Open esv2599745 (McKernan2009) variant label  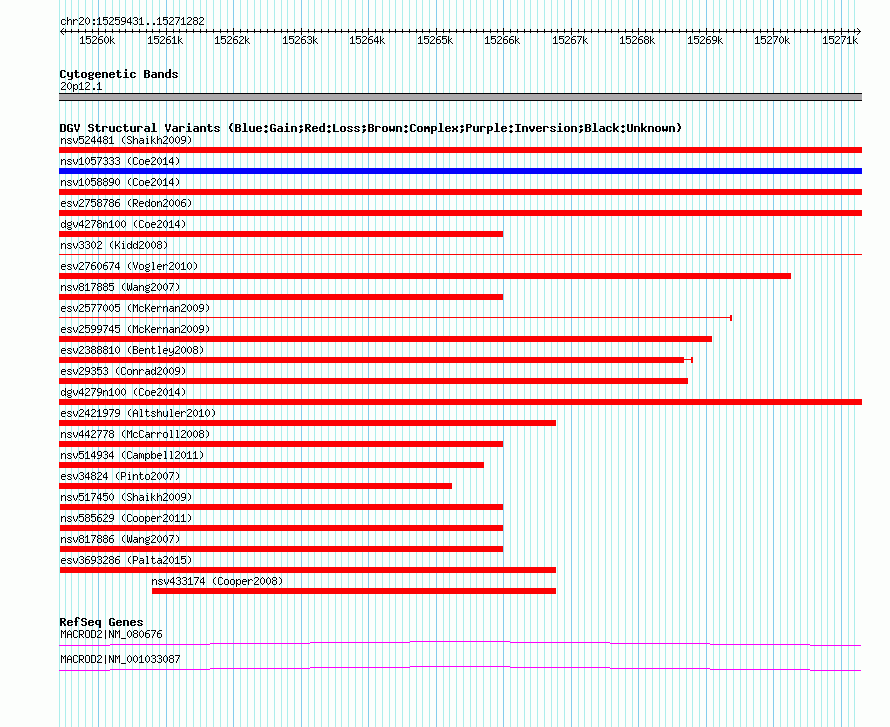[x=135, y=329]
